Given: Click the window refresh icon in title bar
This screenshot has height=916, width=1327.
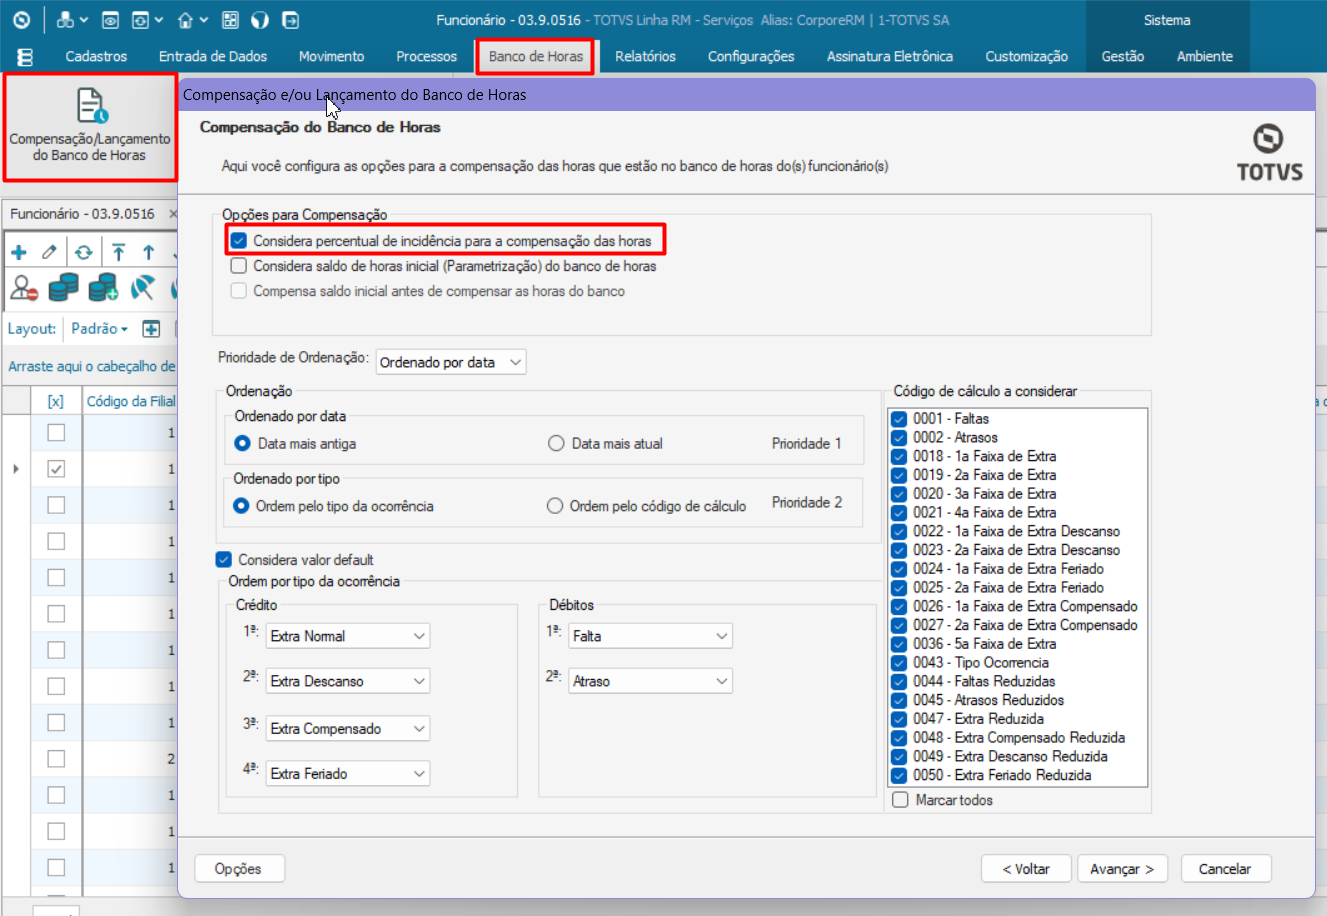Looking at the screenshot, I should click(147, 20).
